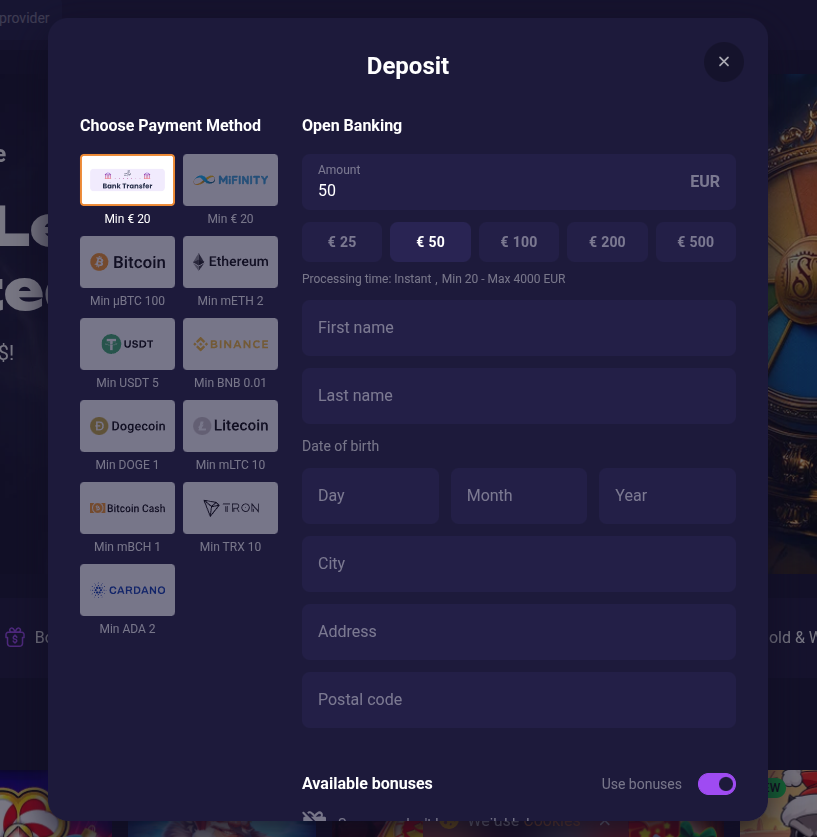Choose the € 500 preset amount
The width and height of the screenshot is (817, 837).
pyautogui.click(x=695, y=242)
